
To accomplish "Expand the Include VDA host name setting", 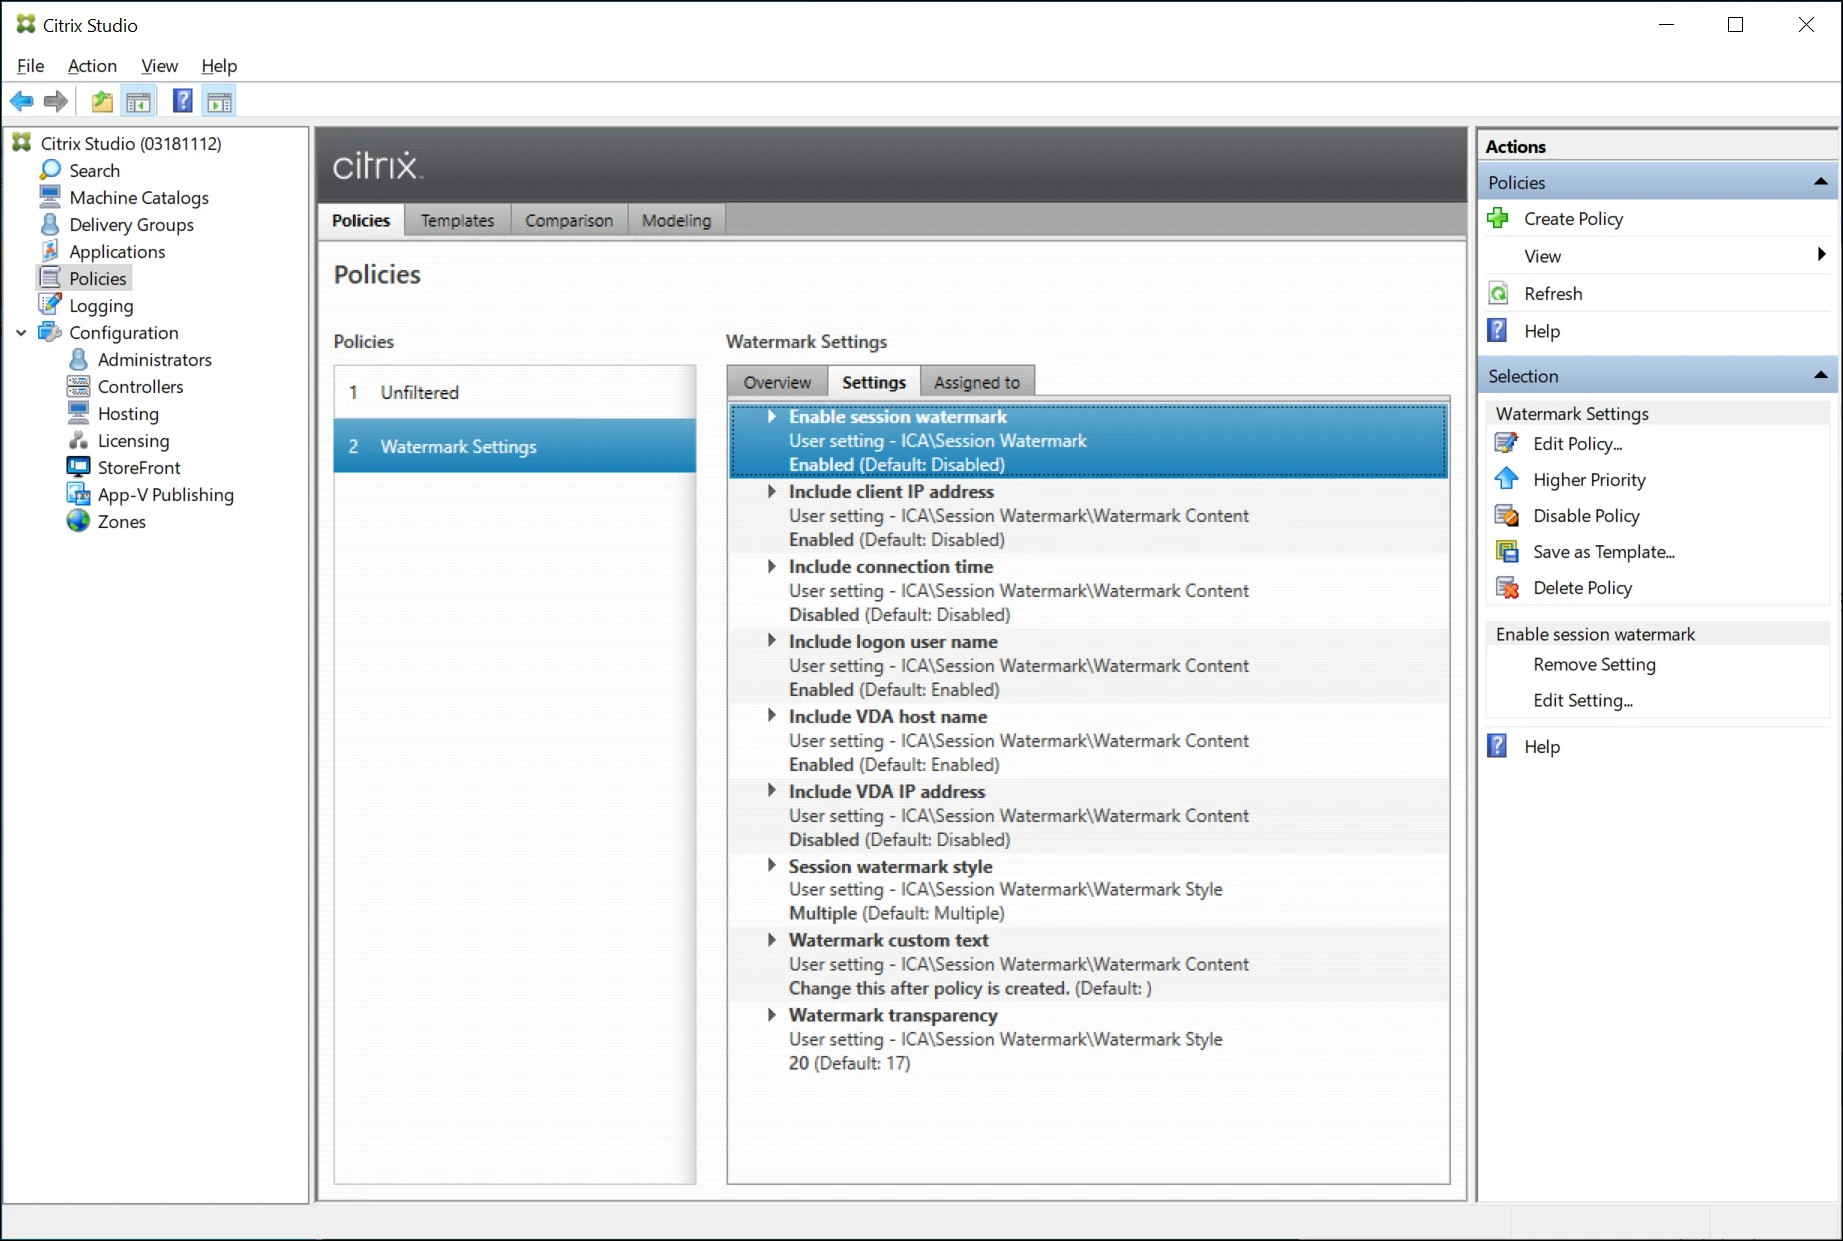I will [x=771, y=715].
